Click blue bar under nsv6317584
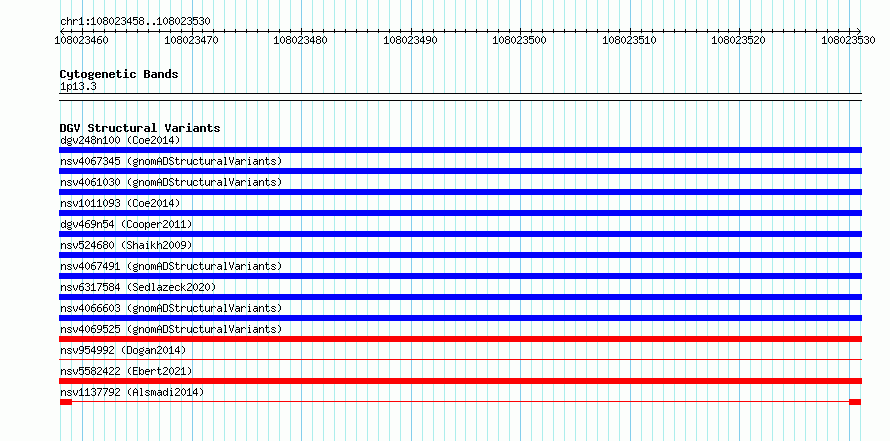Image resolution: width=890 pixels, height=441 pixels. coord(460,297)
